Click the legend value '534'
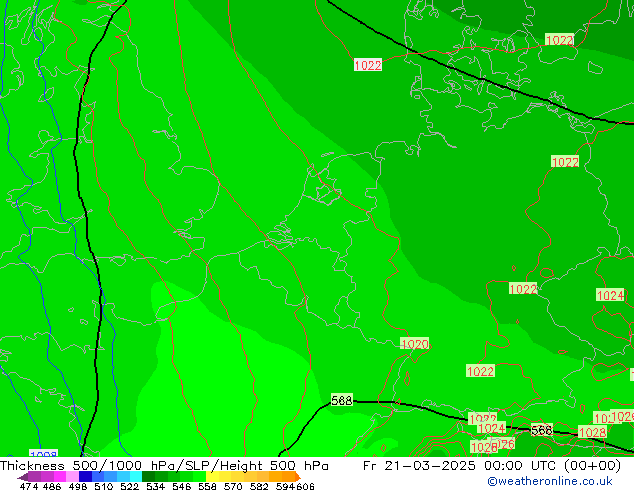The image size is (634, 490). pos(155,486)
